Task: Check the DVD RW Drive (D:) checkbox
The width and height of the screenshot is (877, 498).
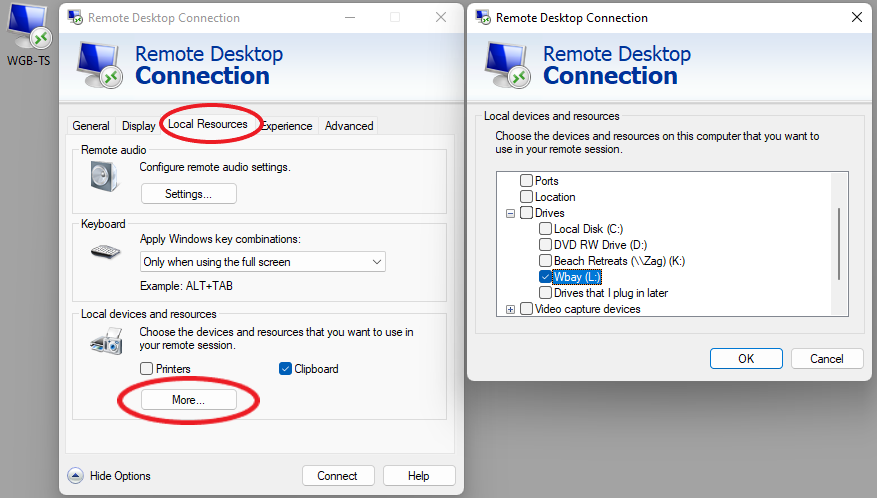Action: point(545,245)
